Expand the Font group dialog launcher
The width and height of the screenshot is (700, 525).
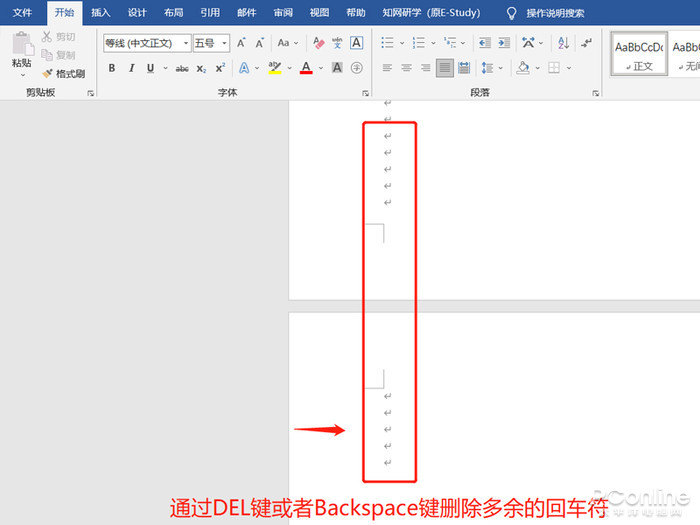click(x=365, y=92)
